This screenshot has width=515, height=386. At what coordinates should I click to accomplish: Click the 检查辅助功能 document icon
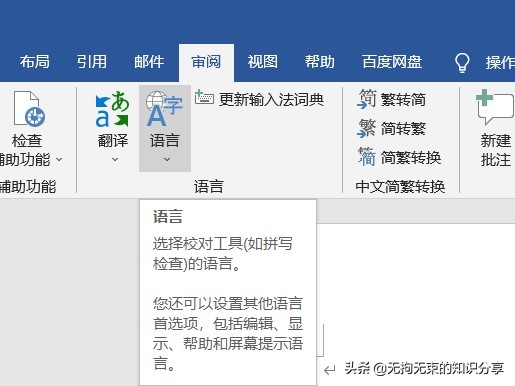pos(29,109)
